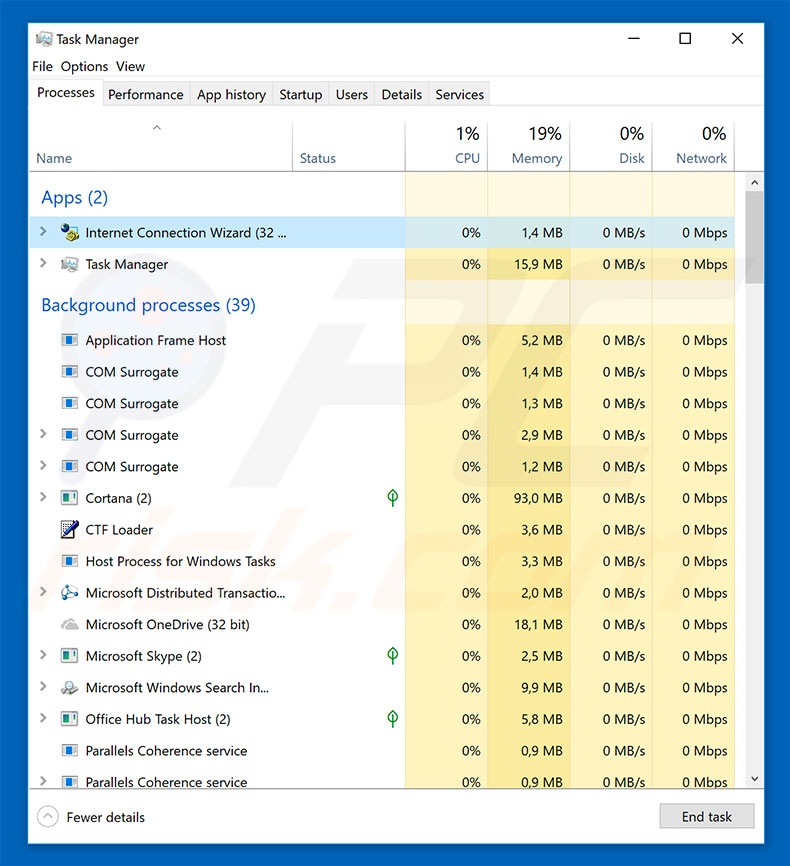Select the CTF Loader process row
Viewport: 790px width, 866px height.
coord(382,530)
